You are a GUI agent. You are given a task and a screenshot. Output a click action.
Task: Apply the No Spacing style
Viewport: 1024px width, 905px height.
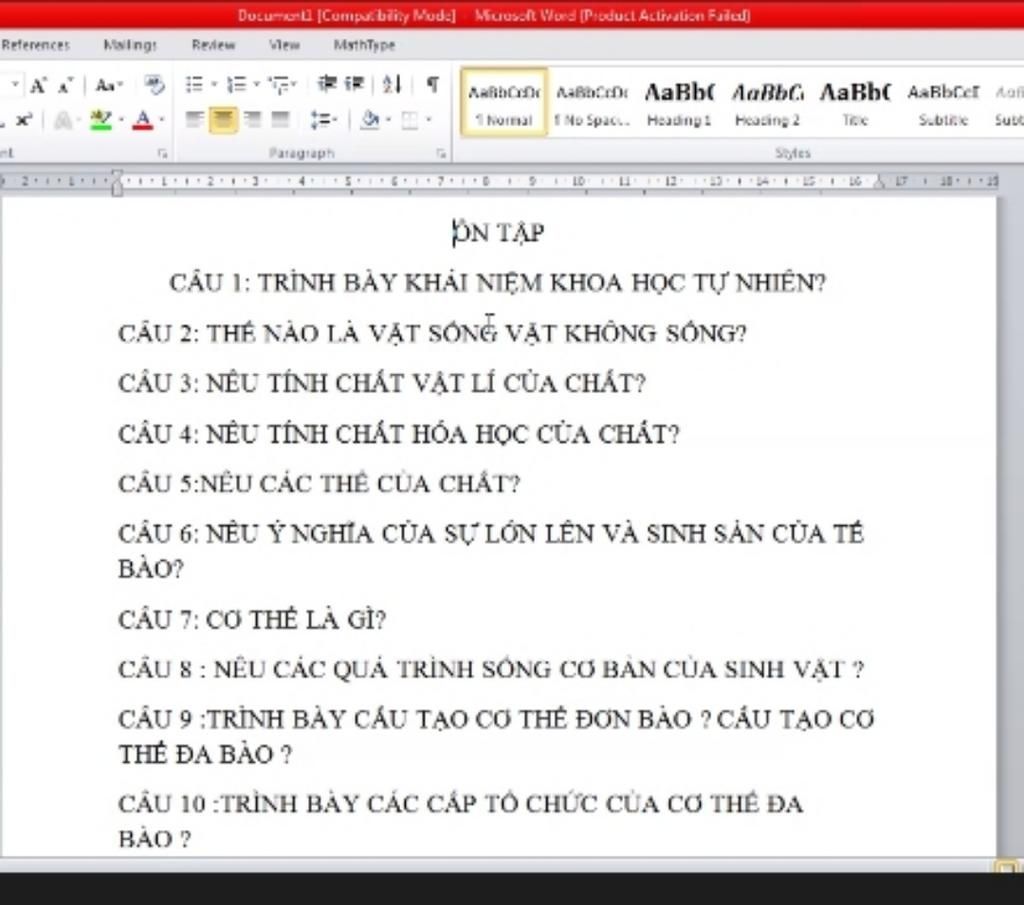click(592, 103)
